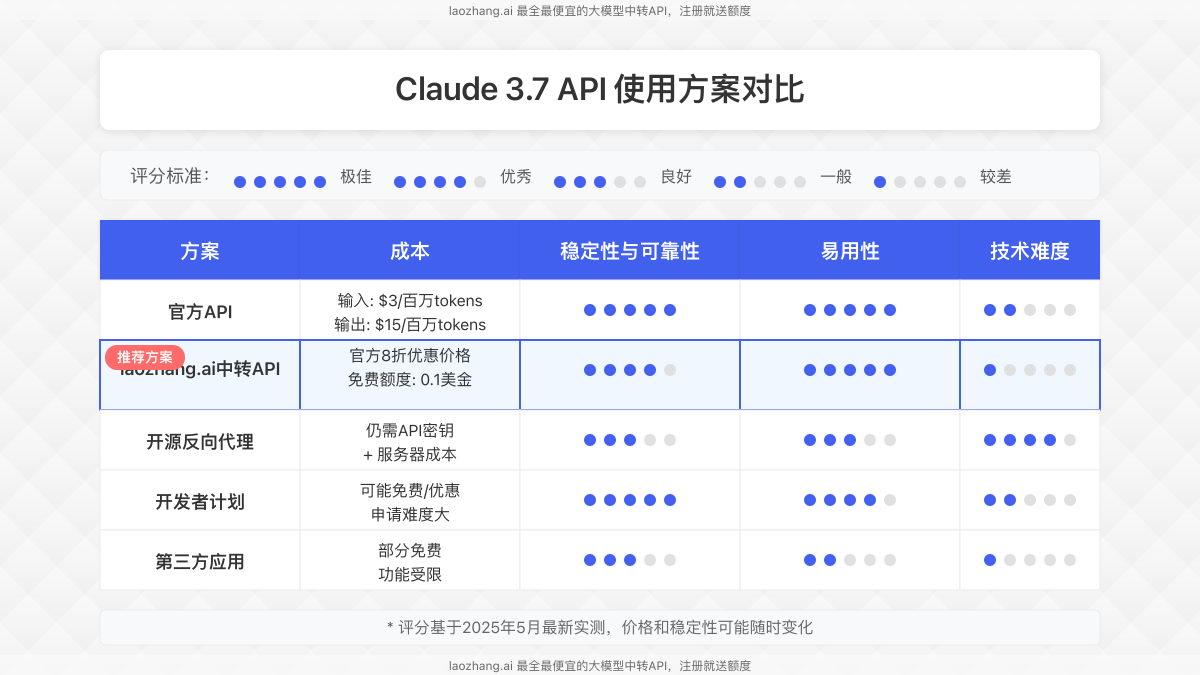Image resolution: width=1200 pixels, height=675 pixels.
Task: Click the "官方API" row name
Action: coord(200,311)
